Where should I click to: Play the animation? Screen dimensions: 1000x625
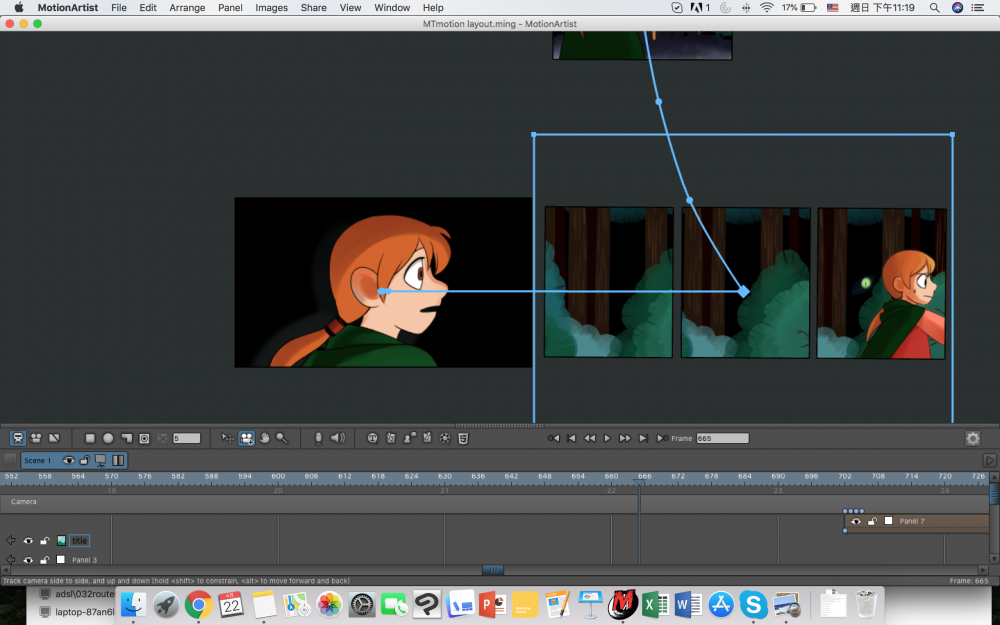click(x=607, y=438)
